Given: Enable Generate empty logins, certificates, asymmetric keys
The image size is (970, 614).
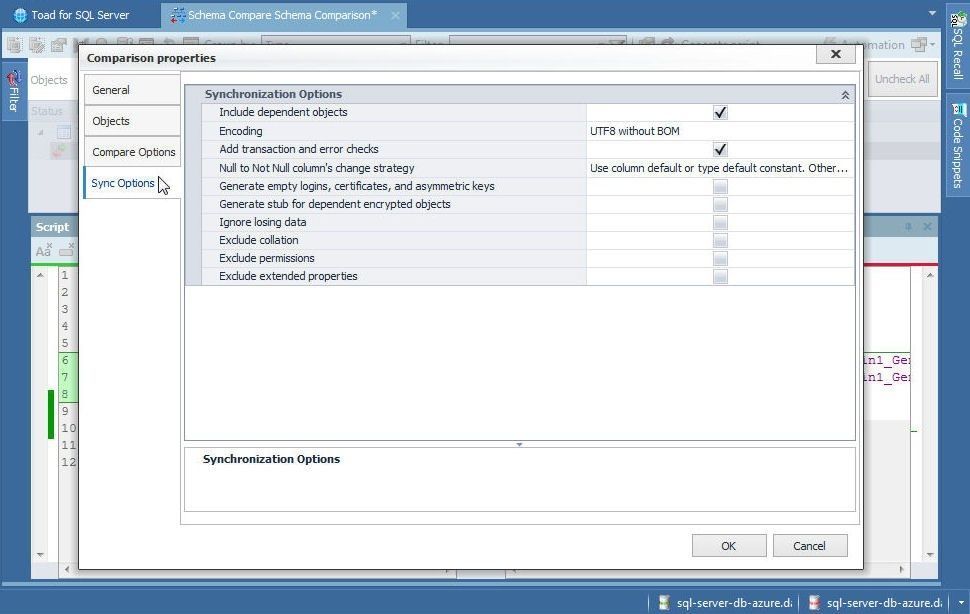Looking at the screenshot, I should (x=720, y=186).
